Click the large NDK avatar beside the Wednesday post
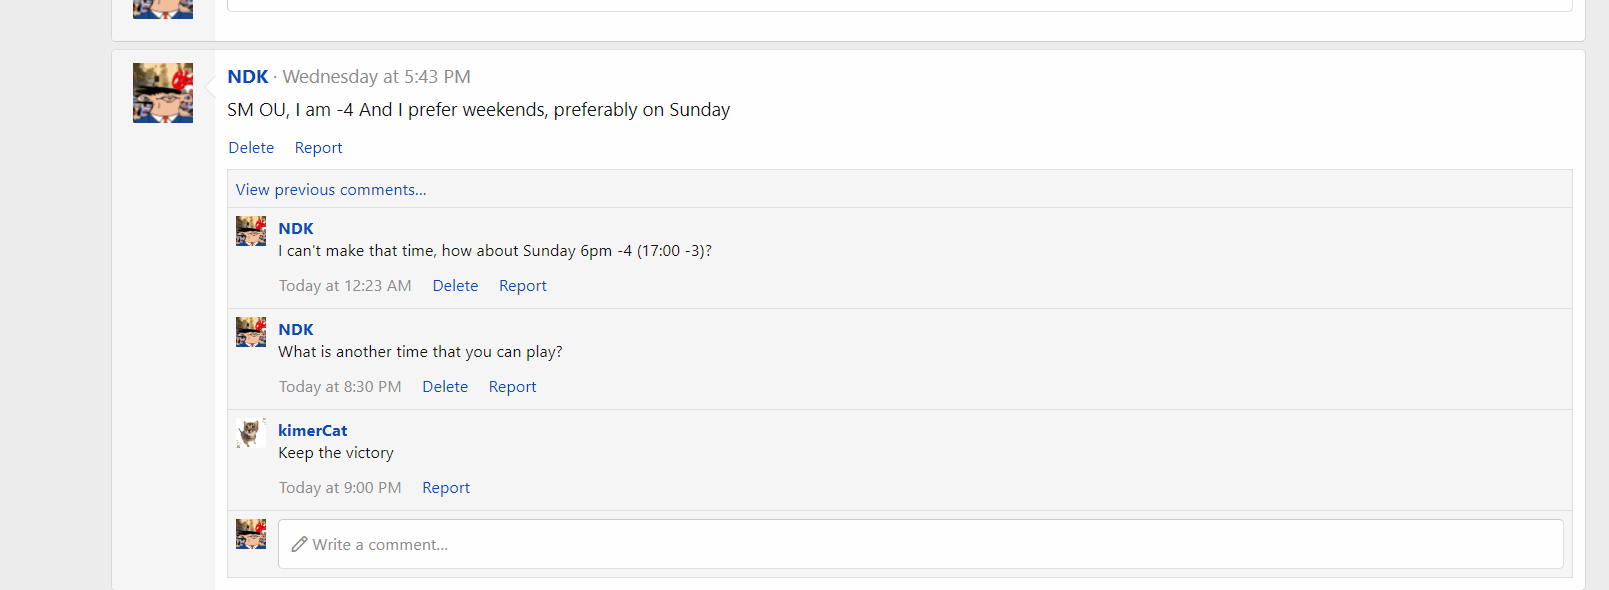 pos(163,93)
